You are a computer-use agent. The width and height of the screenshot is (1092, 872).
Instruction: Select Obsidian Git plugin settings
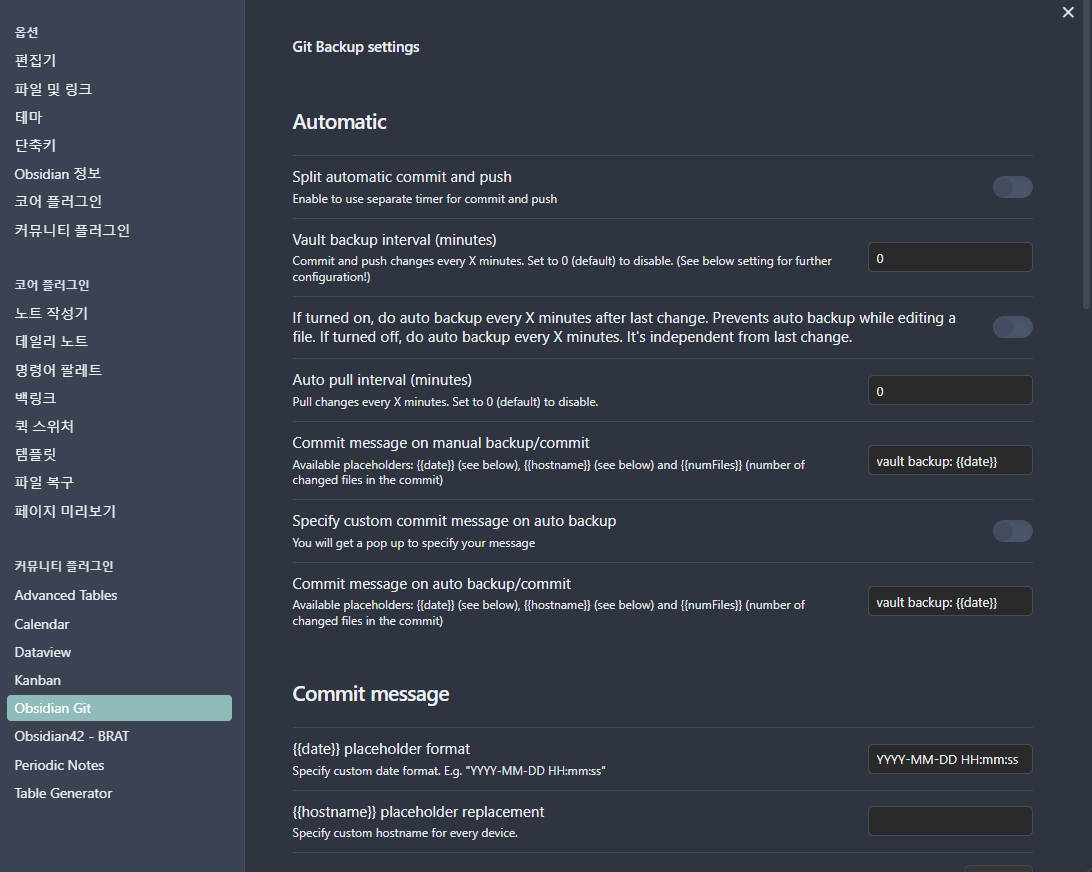pyautogui.click(x=119, y=708)
